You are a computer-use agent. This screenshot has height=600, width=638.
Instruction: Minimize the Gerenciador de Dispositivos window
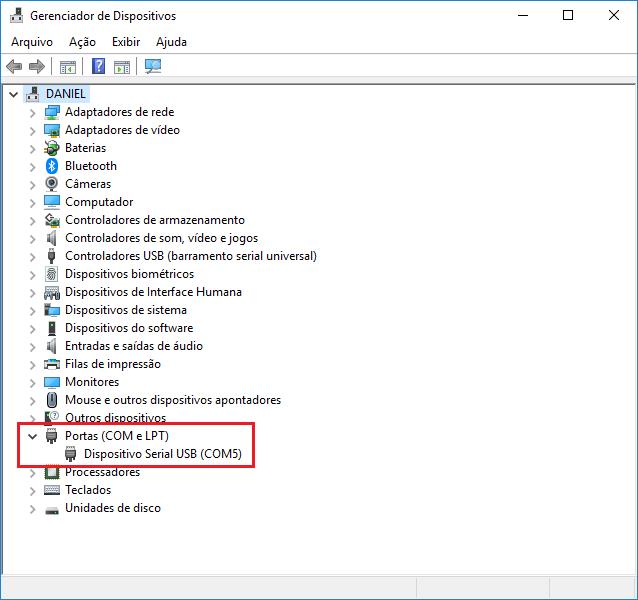[x=523, y=15]
